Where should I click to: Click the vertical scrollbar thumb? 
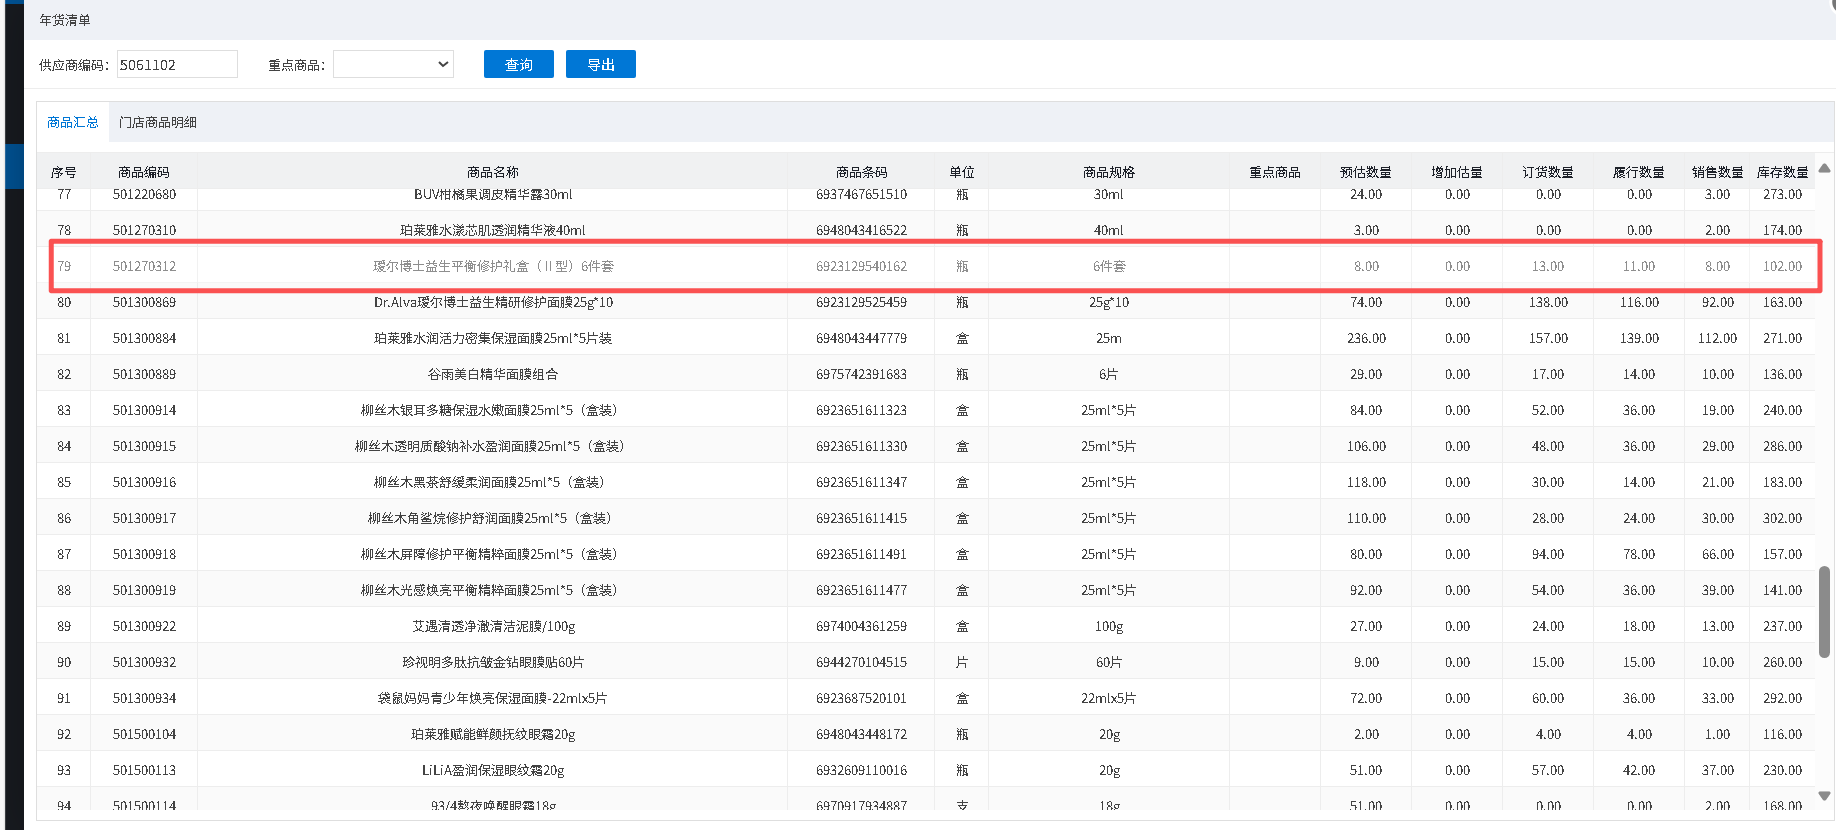point(1824,611)
